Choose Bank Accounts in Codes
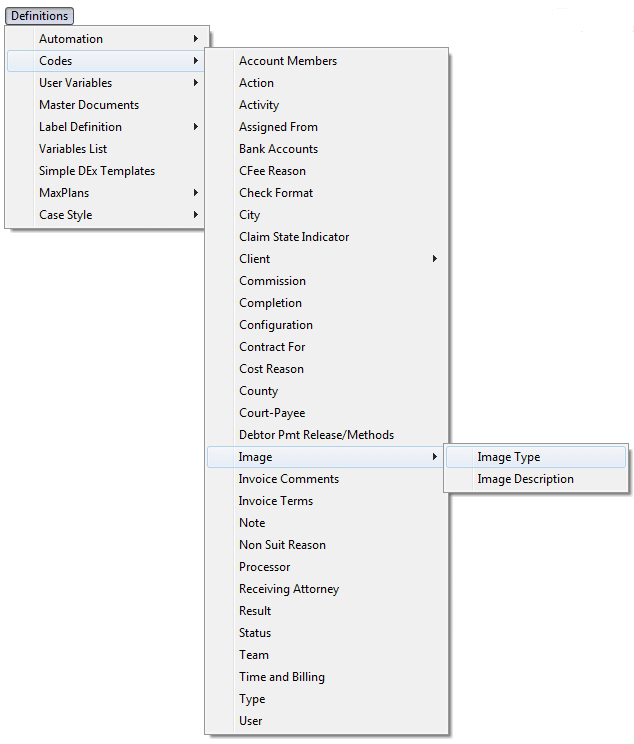The height and width of the screenshot is (744, 634). 278,149
